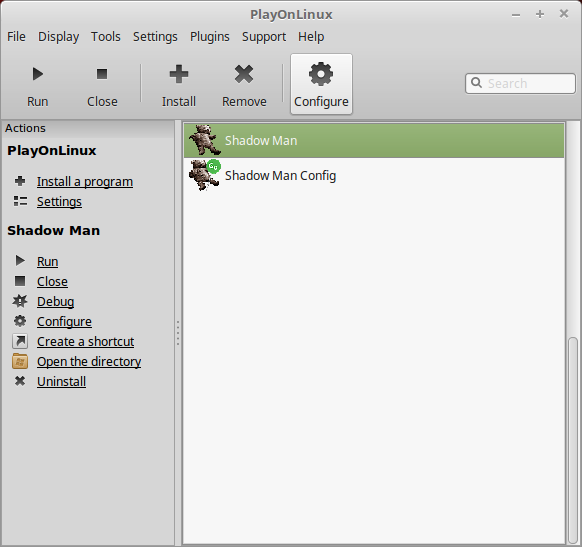The height and width of the screenshot is (547, 582).
Task: Click the X icon beside Uninstall
Action: point(20,381)
